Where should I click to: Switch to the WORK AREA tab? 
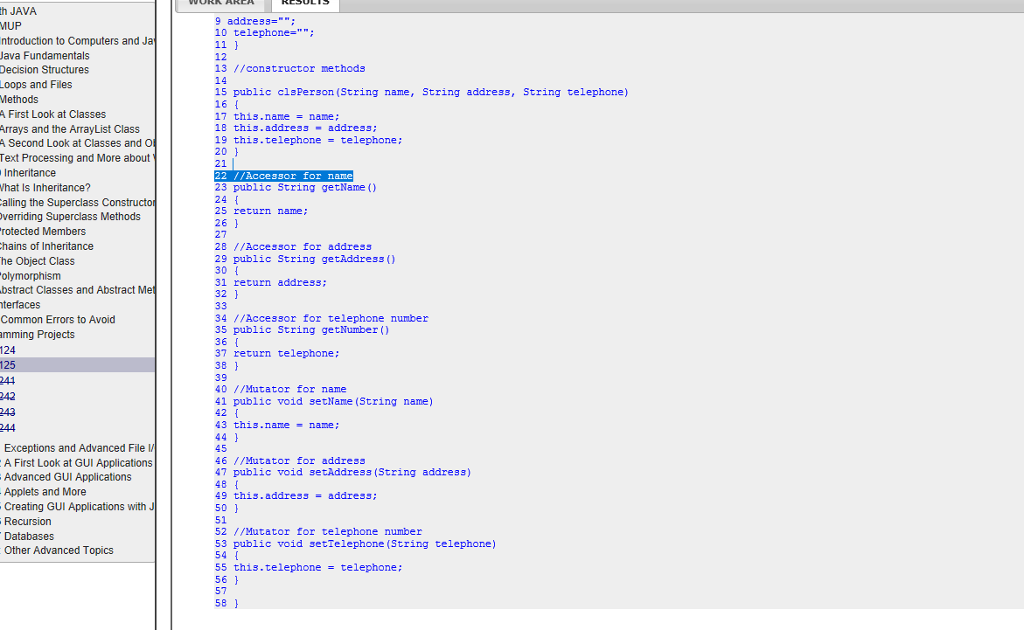pos(220,3)
